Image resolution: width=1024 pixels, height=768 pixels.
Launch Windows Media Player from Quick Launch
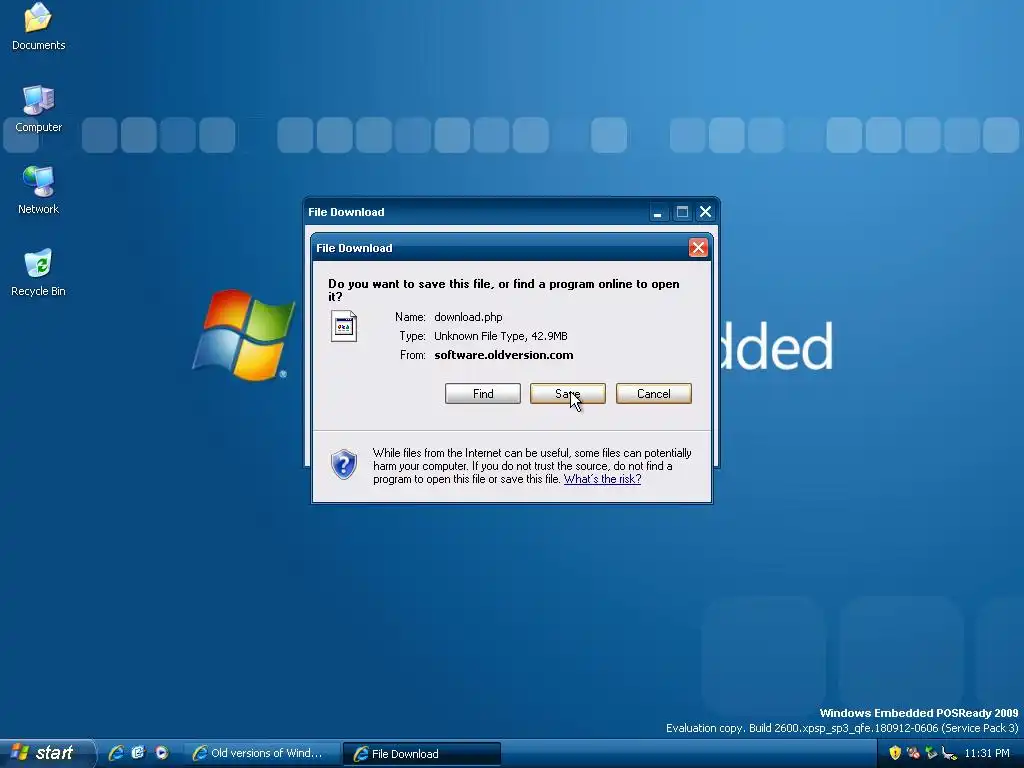coord(161,753)
